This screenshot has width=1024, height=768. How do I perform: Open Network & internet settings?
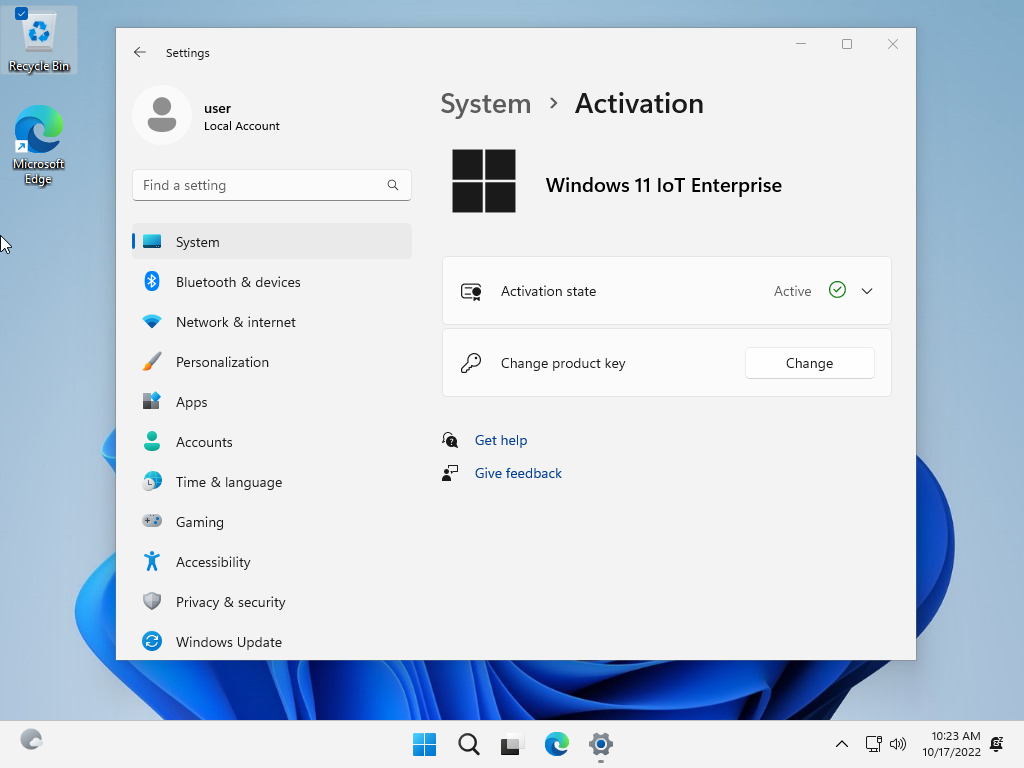235,322
